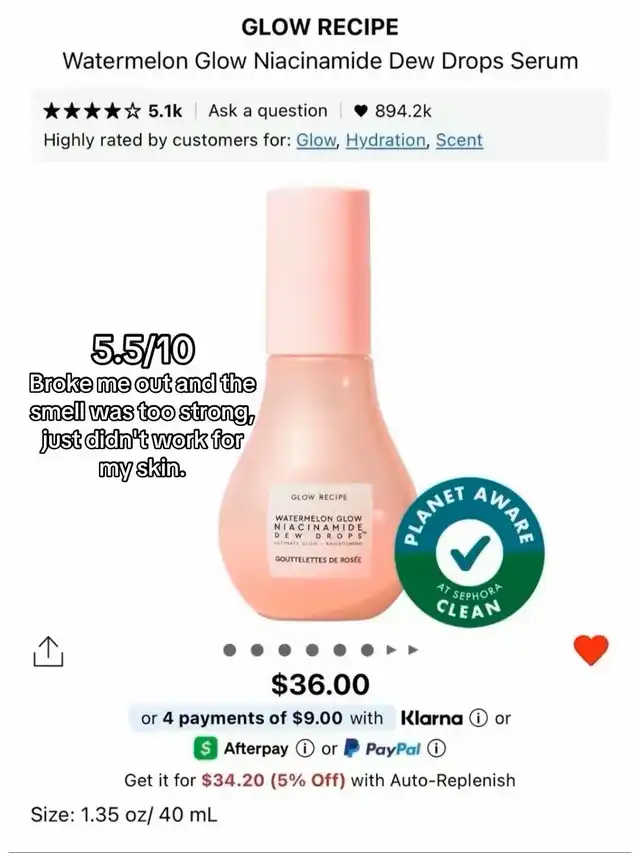Click GLOW RECIPE brand name heading

pyautogui.click(x=320, y=27)
